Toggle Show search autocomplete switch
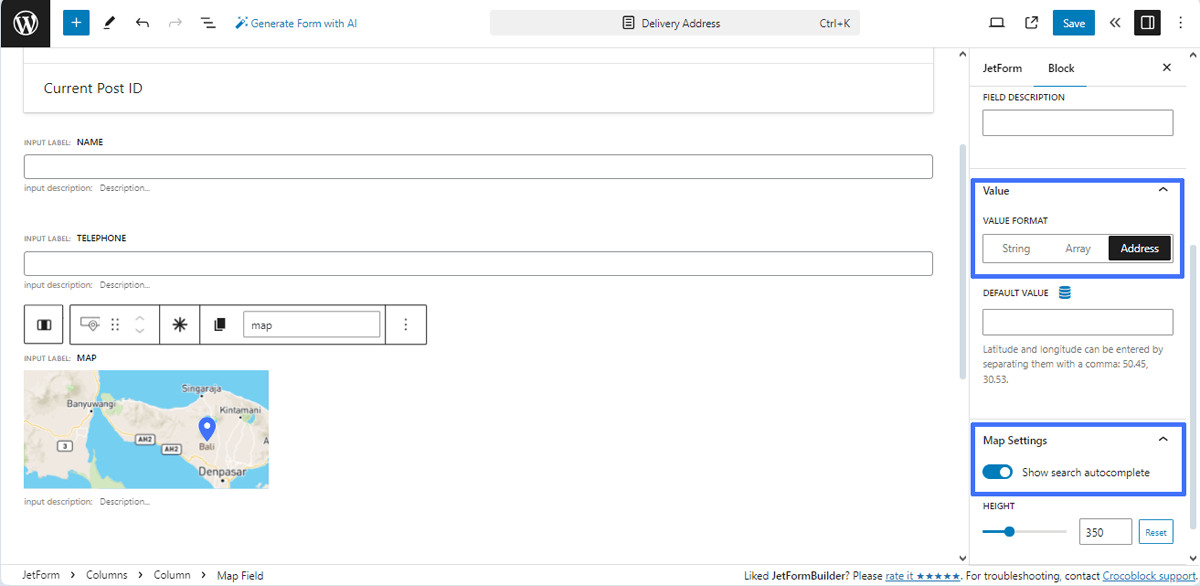This screenshot has height=586, width=1200. (x=997, y=471)
